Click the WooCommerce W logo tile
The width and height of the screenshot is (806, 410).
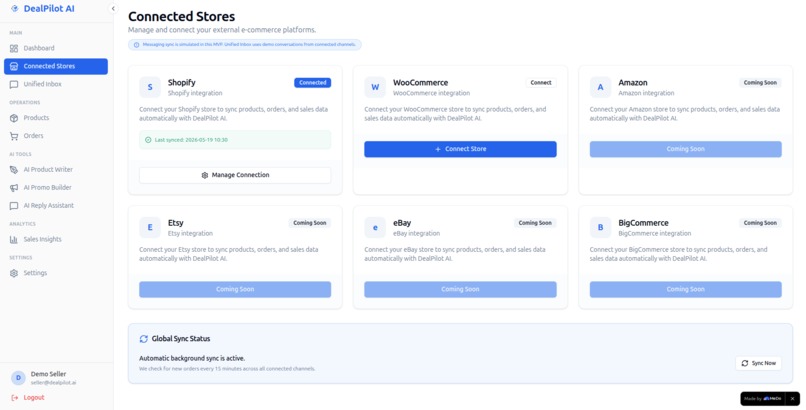point(375,87)
